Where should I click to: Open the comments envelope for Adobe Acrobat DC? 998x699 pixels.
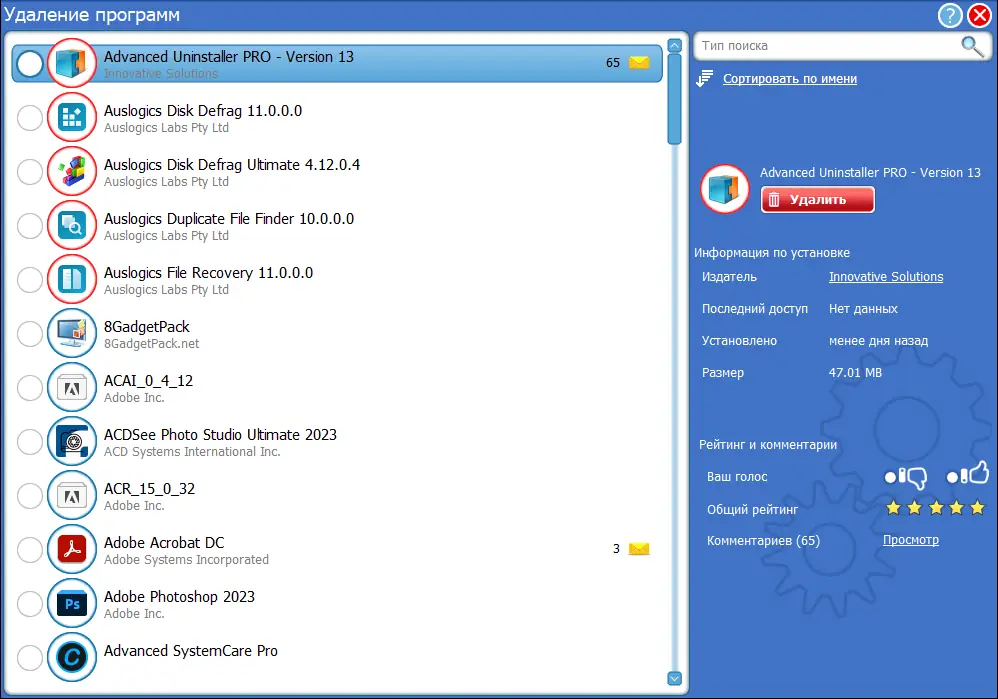click(x=639, y=549)
